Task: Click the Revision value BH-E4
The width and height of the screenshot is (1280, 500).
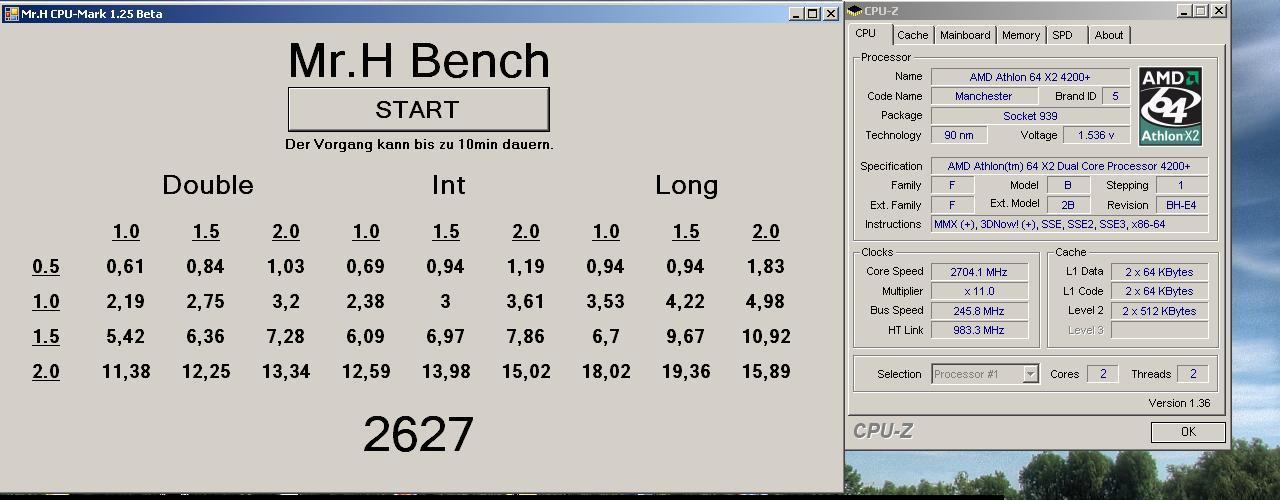Action: pyautogui.click(x=1181, y=205)
